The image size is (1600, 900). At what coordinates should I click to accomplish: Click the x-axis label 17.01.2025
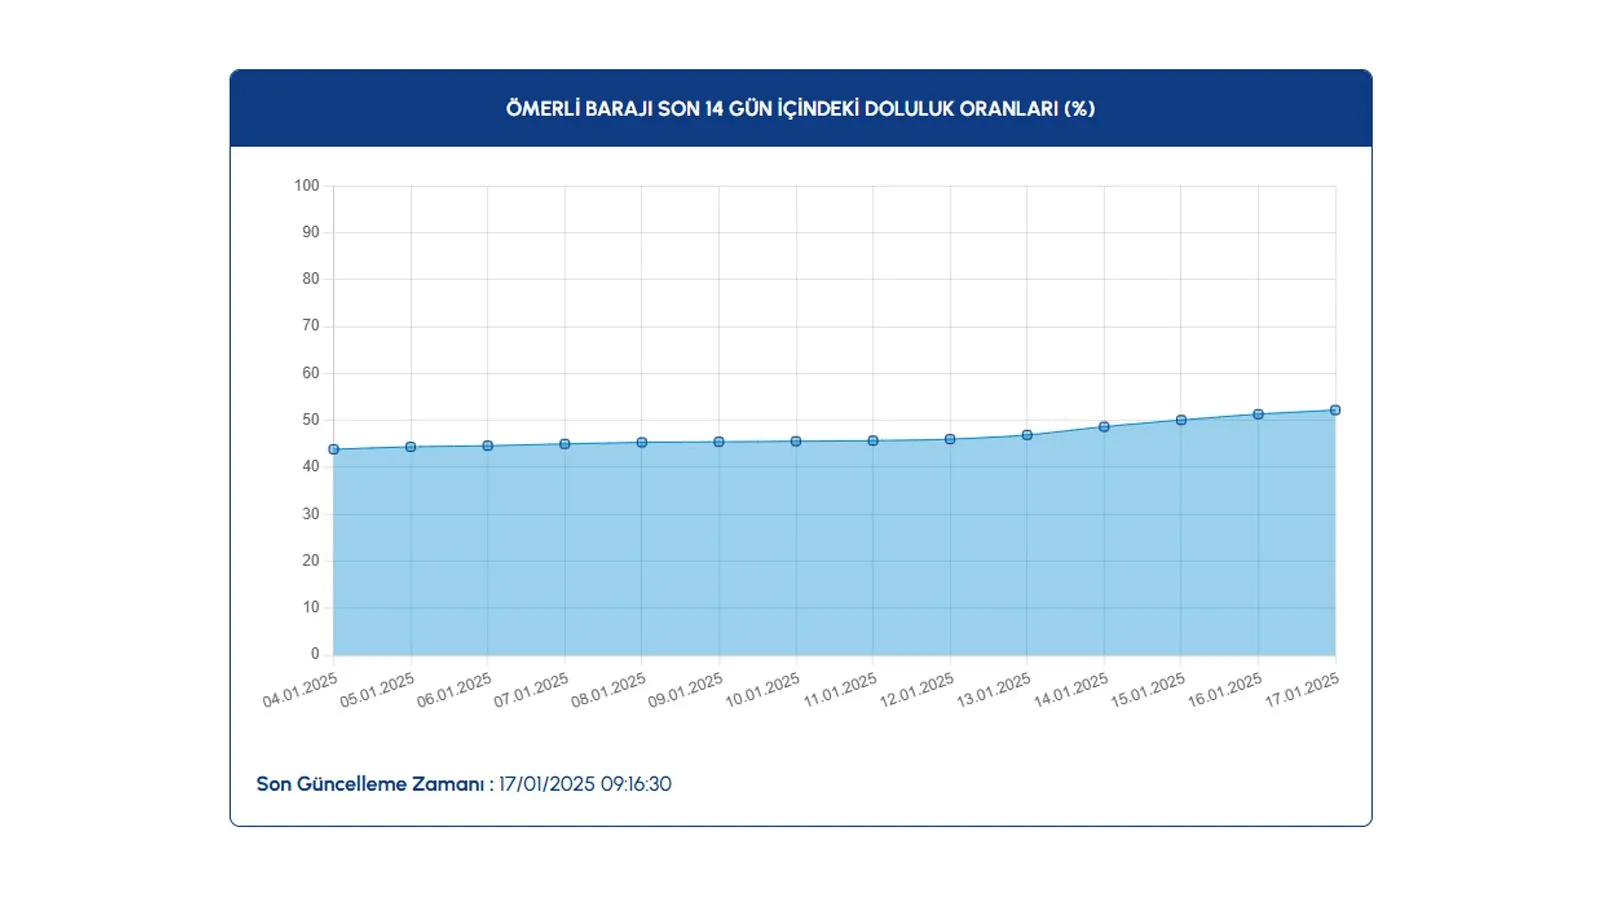click(x=1301, y=690)
